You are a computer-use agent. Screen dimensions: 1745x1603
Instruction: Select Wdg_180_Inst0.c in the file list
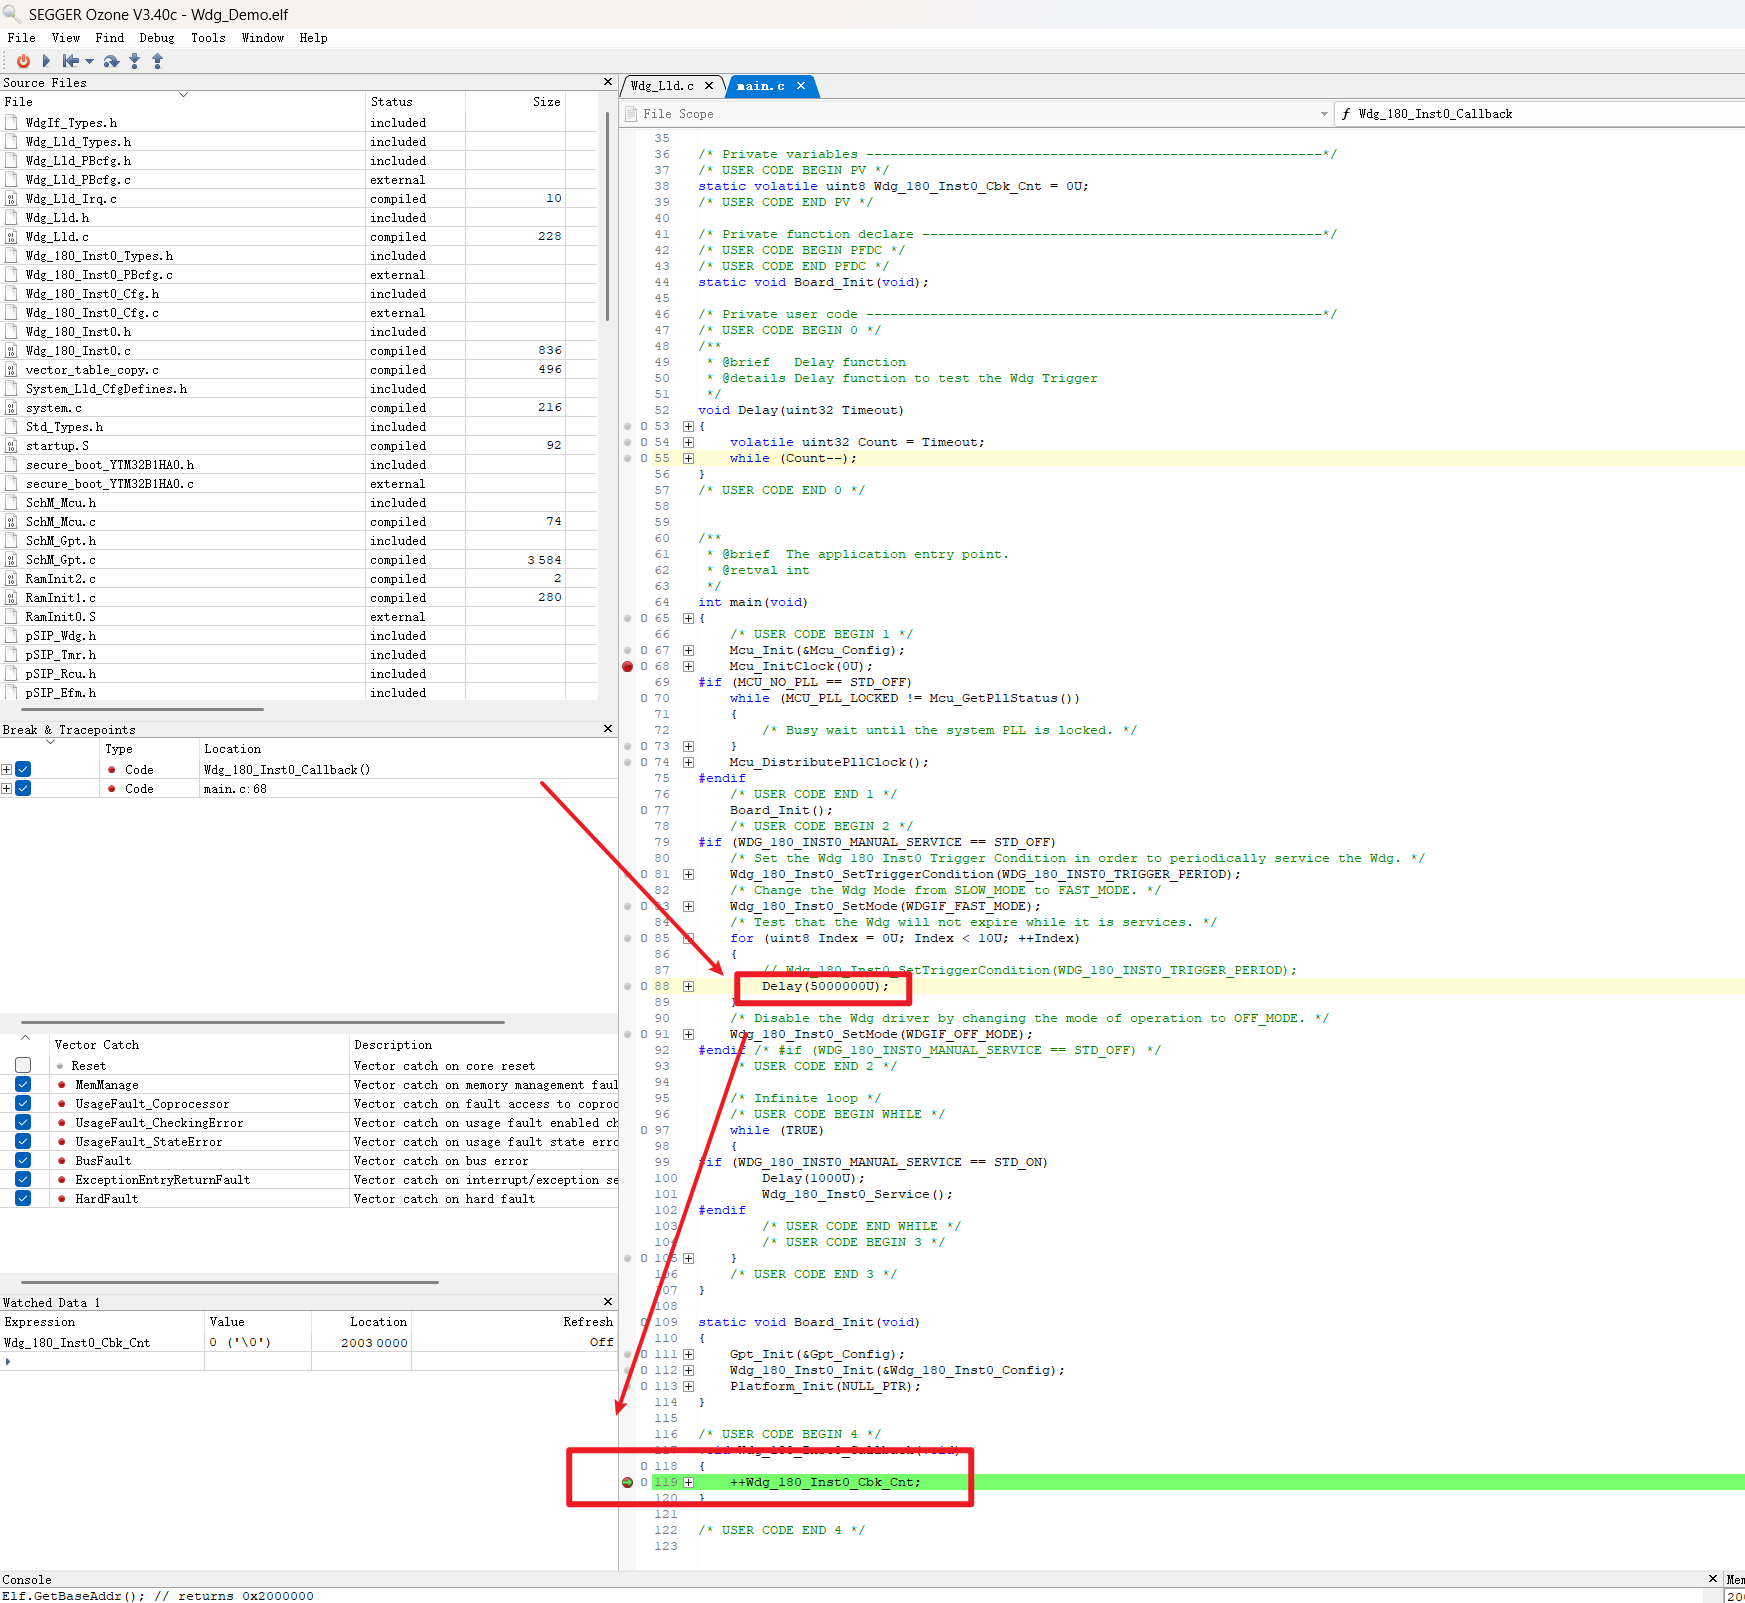(78, 351)
